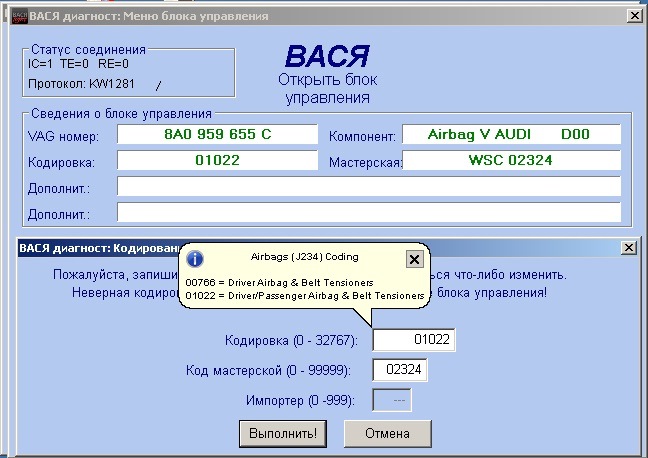Focus the Код мастерской input field
Screen dimensions: 648x458
[400, 370]
